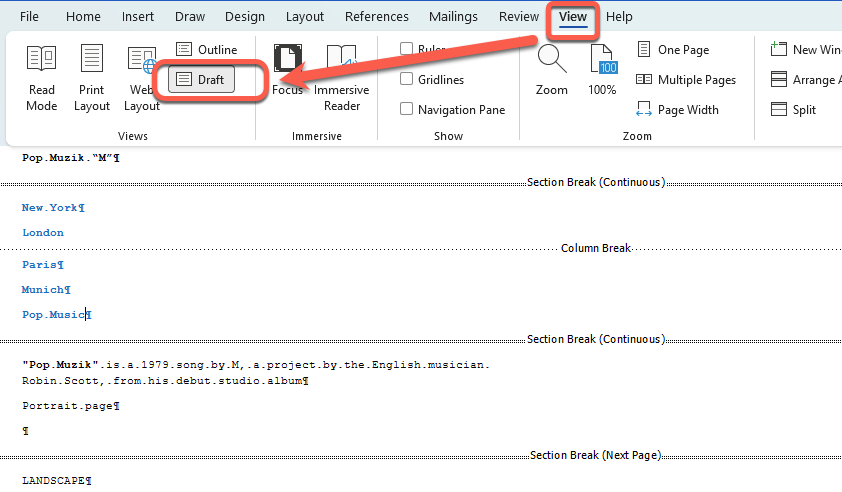
Task: Switch to Web Layout view
Action: point(142,78)
